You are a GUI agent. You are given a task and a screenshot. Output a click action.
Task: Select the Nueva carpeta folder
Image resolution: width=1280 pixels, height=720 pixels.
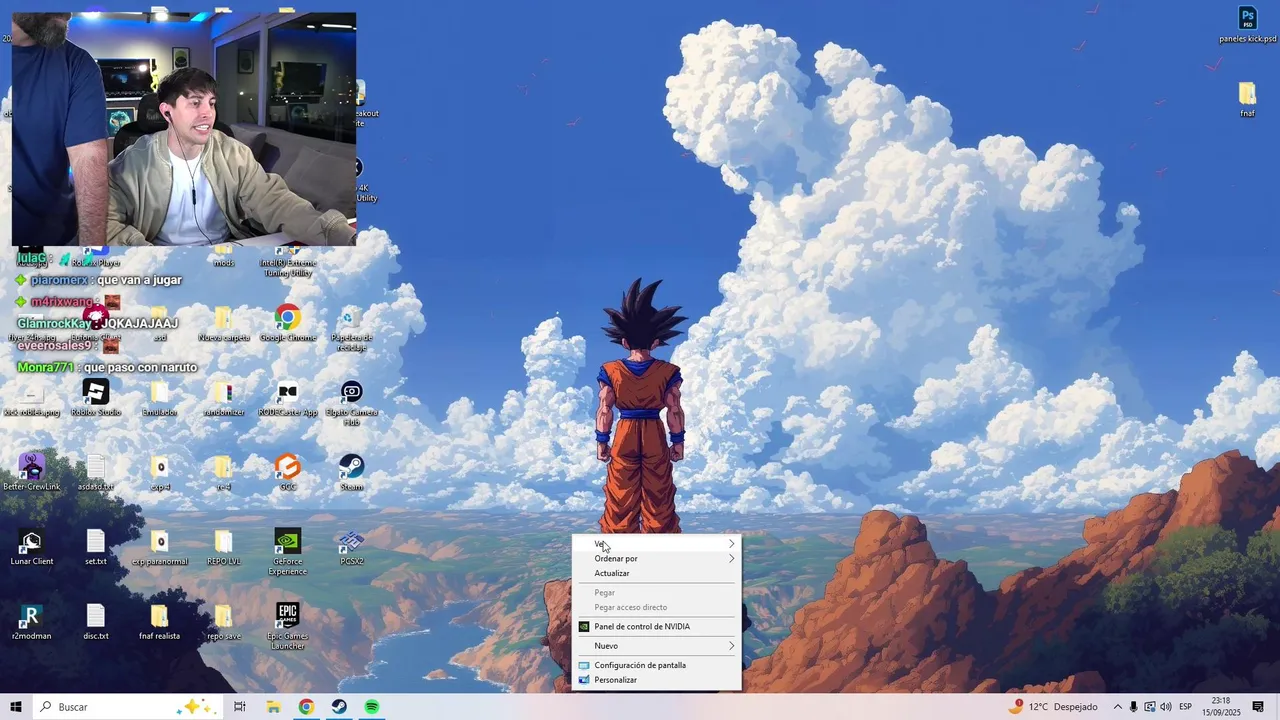[x=224, y=324]
